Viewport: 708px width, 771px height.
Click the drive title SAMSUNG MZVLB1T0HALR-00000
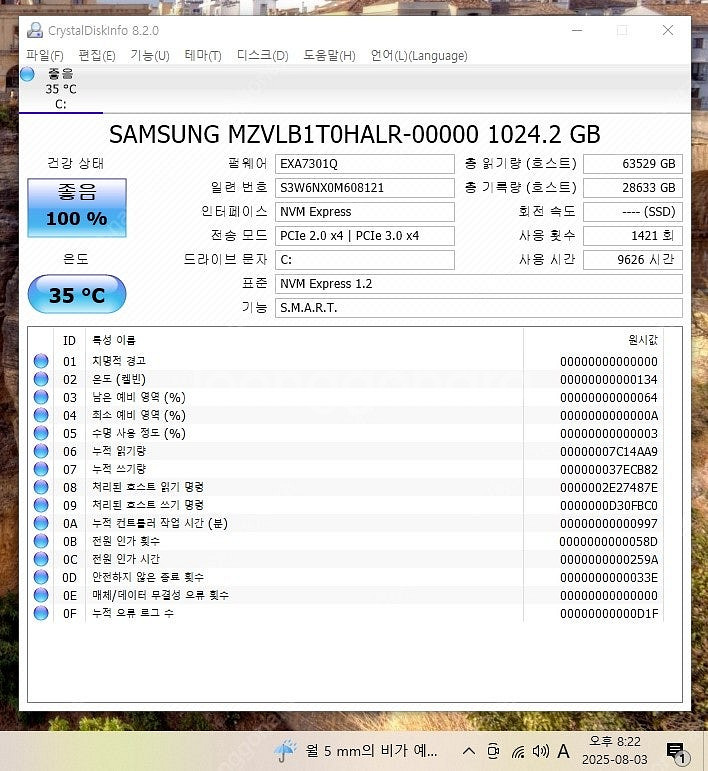tap(294, 134)
